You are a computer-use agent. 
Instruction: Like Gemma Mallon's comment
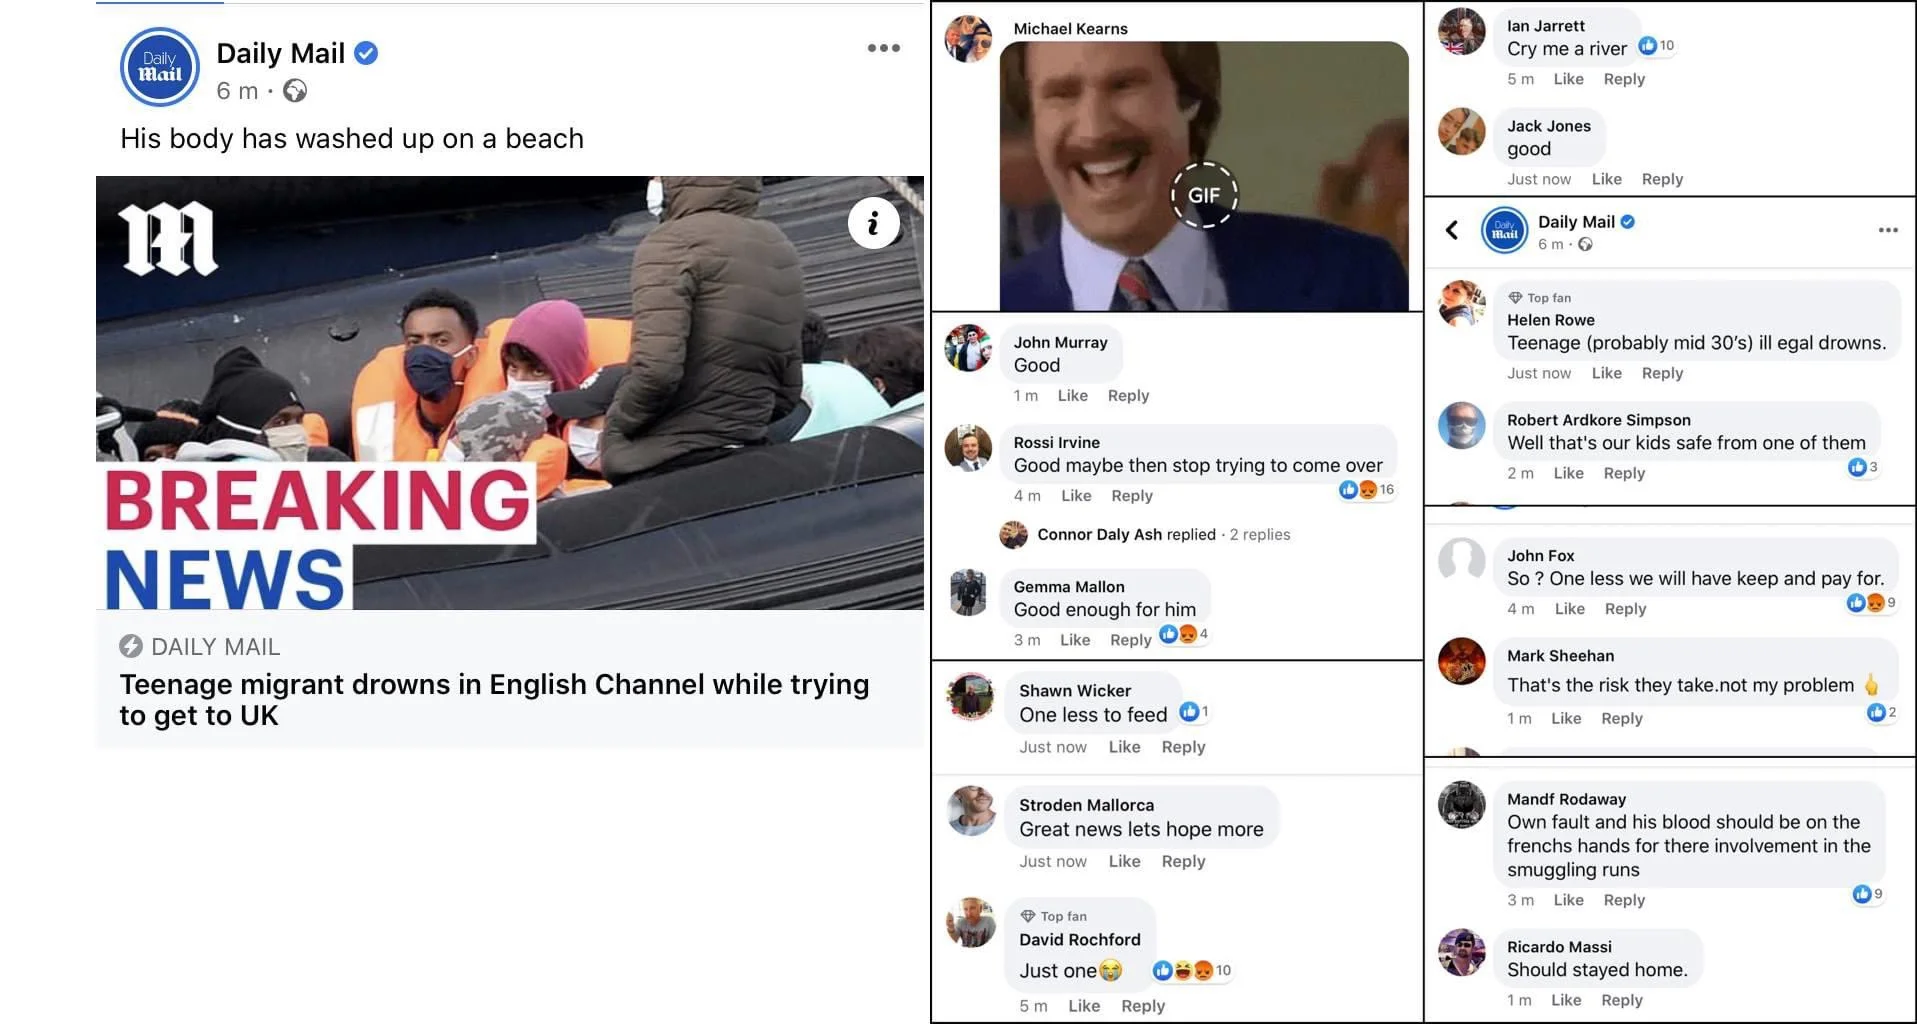click(1075, 640)
